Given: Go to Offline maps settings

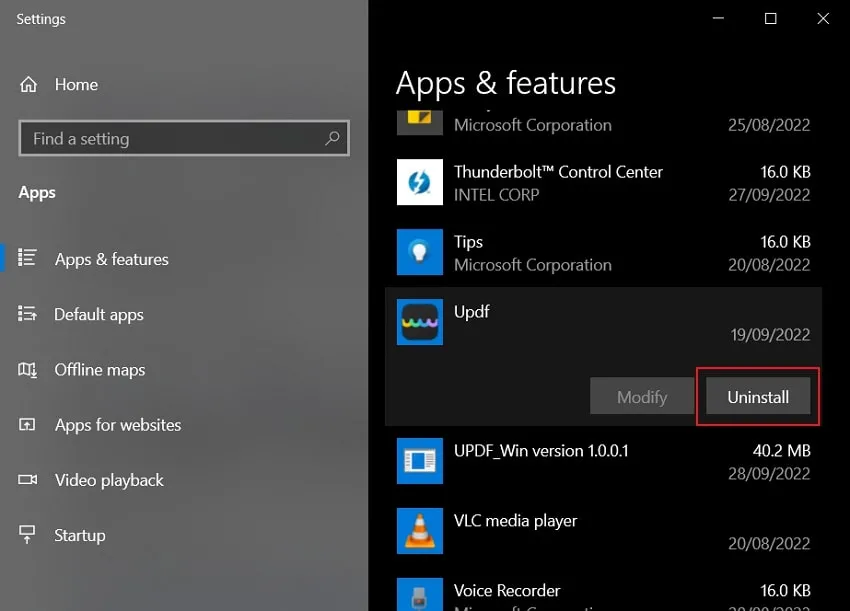Looking at the screenshot, I should [100, 370].
